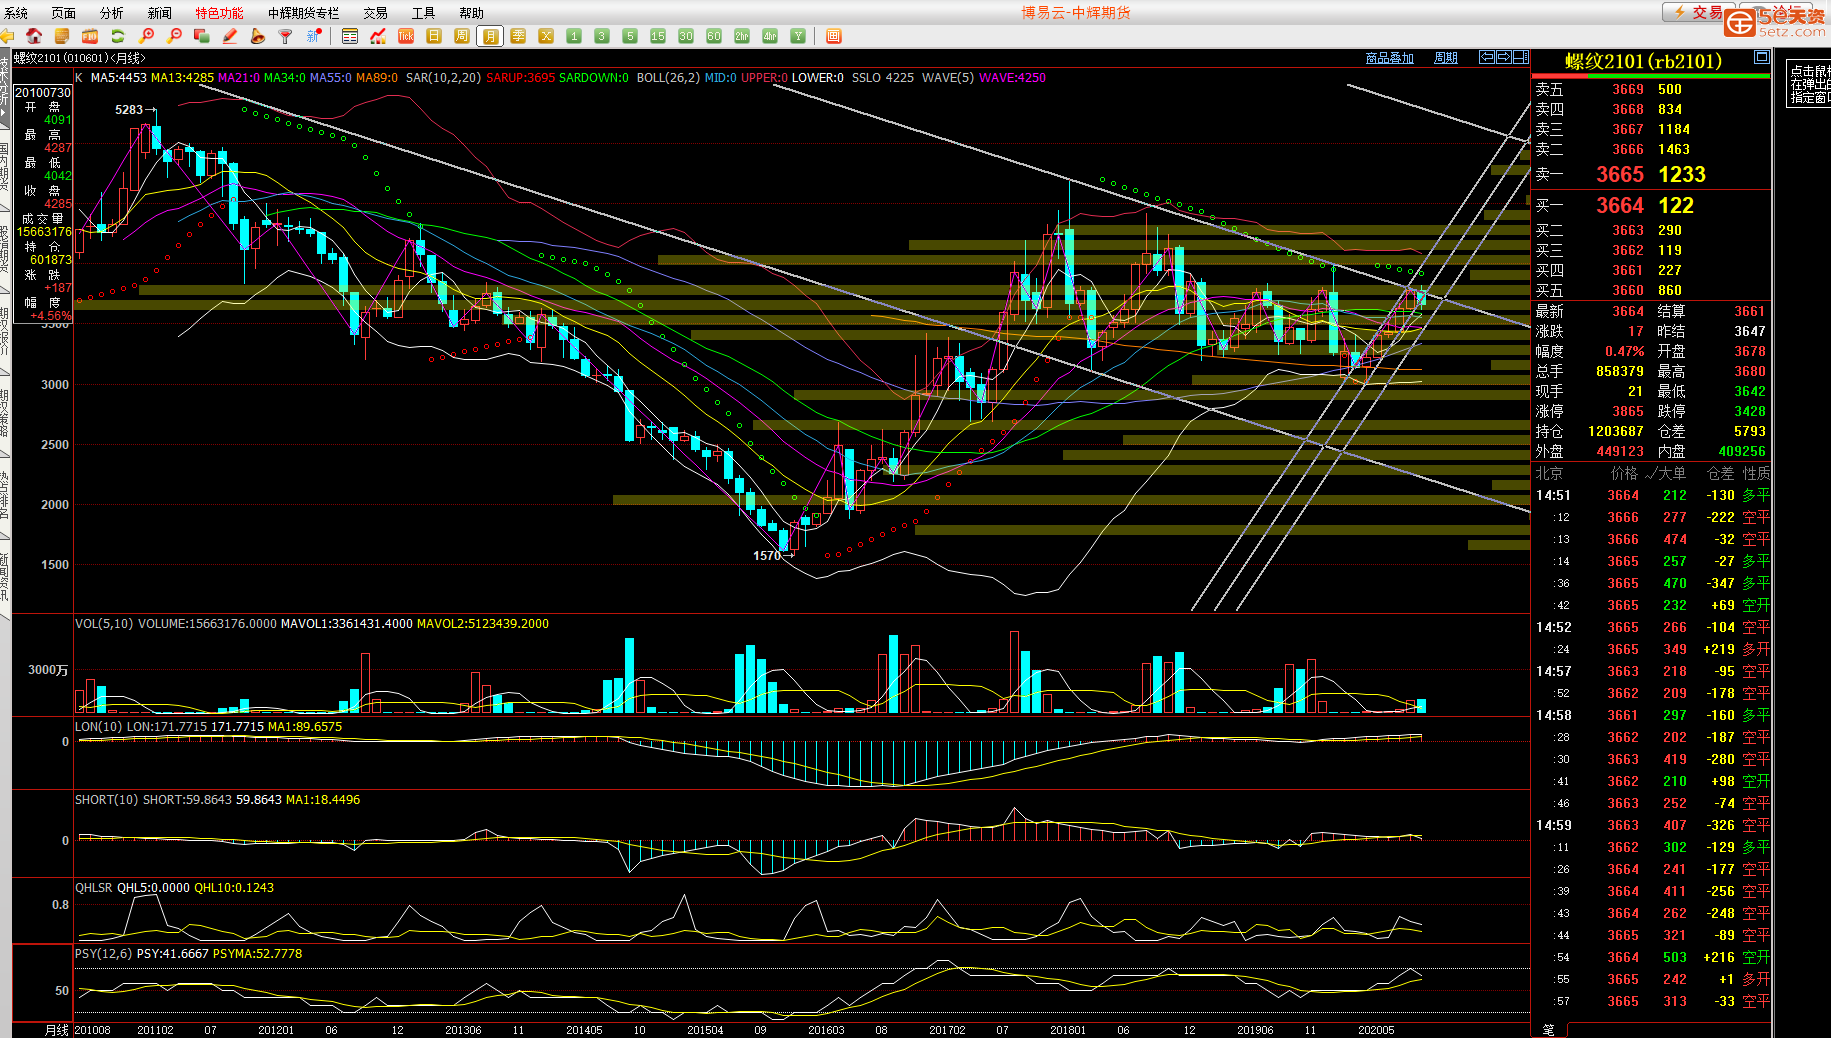Click the zoom in magnifier icon
The width and height of the screenshot is (1831, 1038).
(x=147, y=36)
